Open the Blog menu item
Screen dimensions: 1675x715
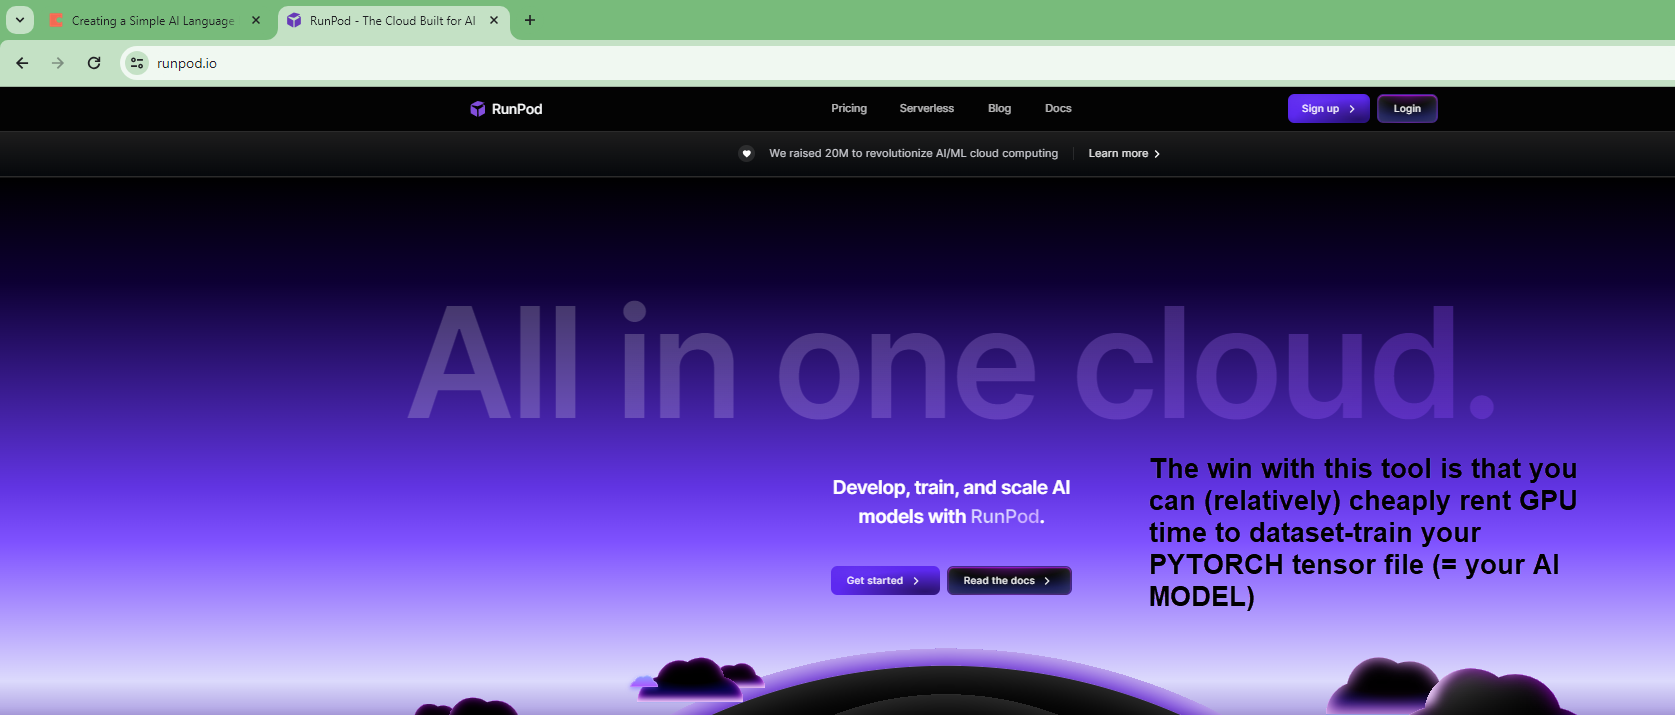pyautogui.click(x=1000, y=108)
